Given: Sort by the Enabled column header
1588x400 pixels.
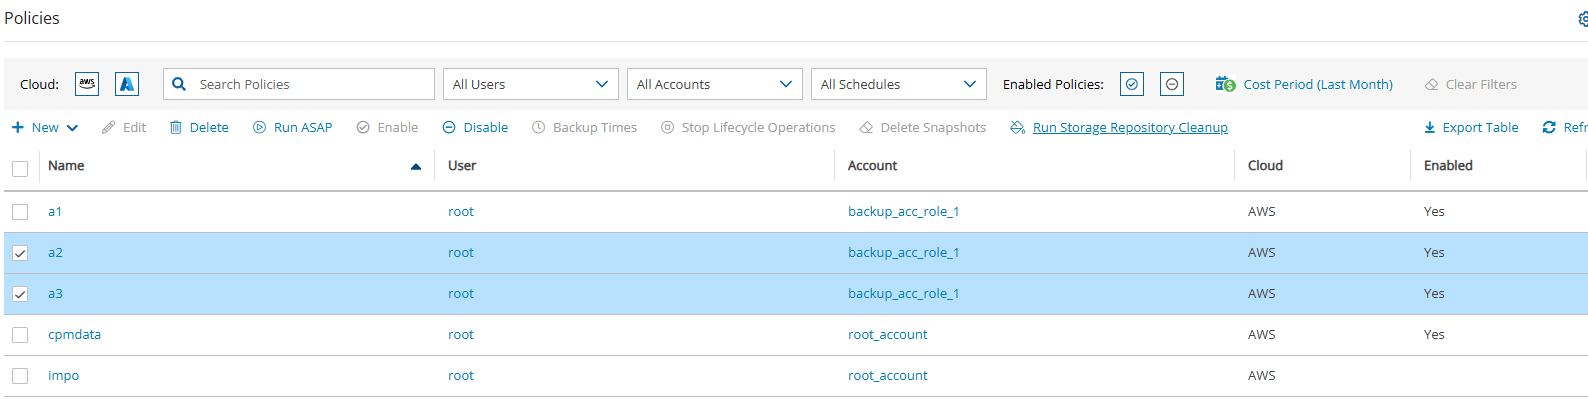Looking at the screenshot, I should pos(1448,166).
